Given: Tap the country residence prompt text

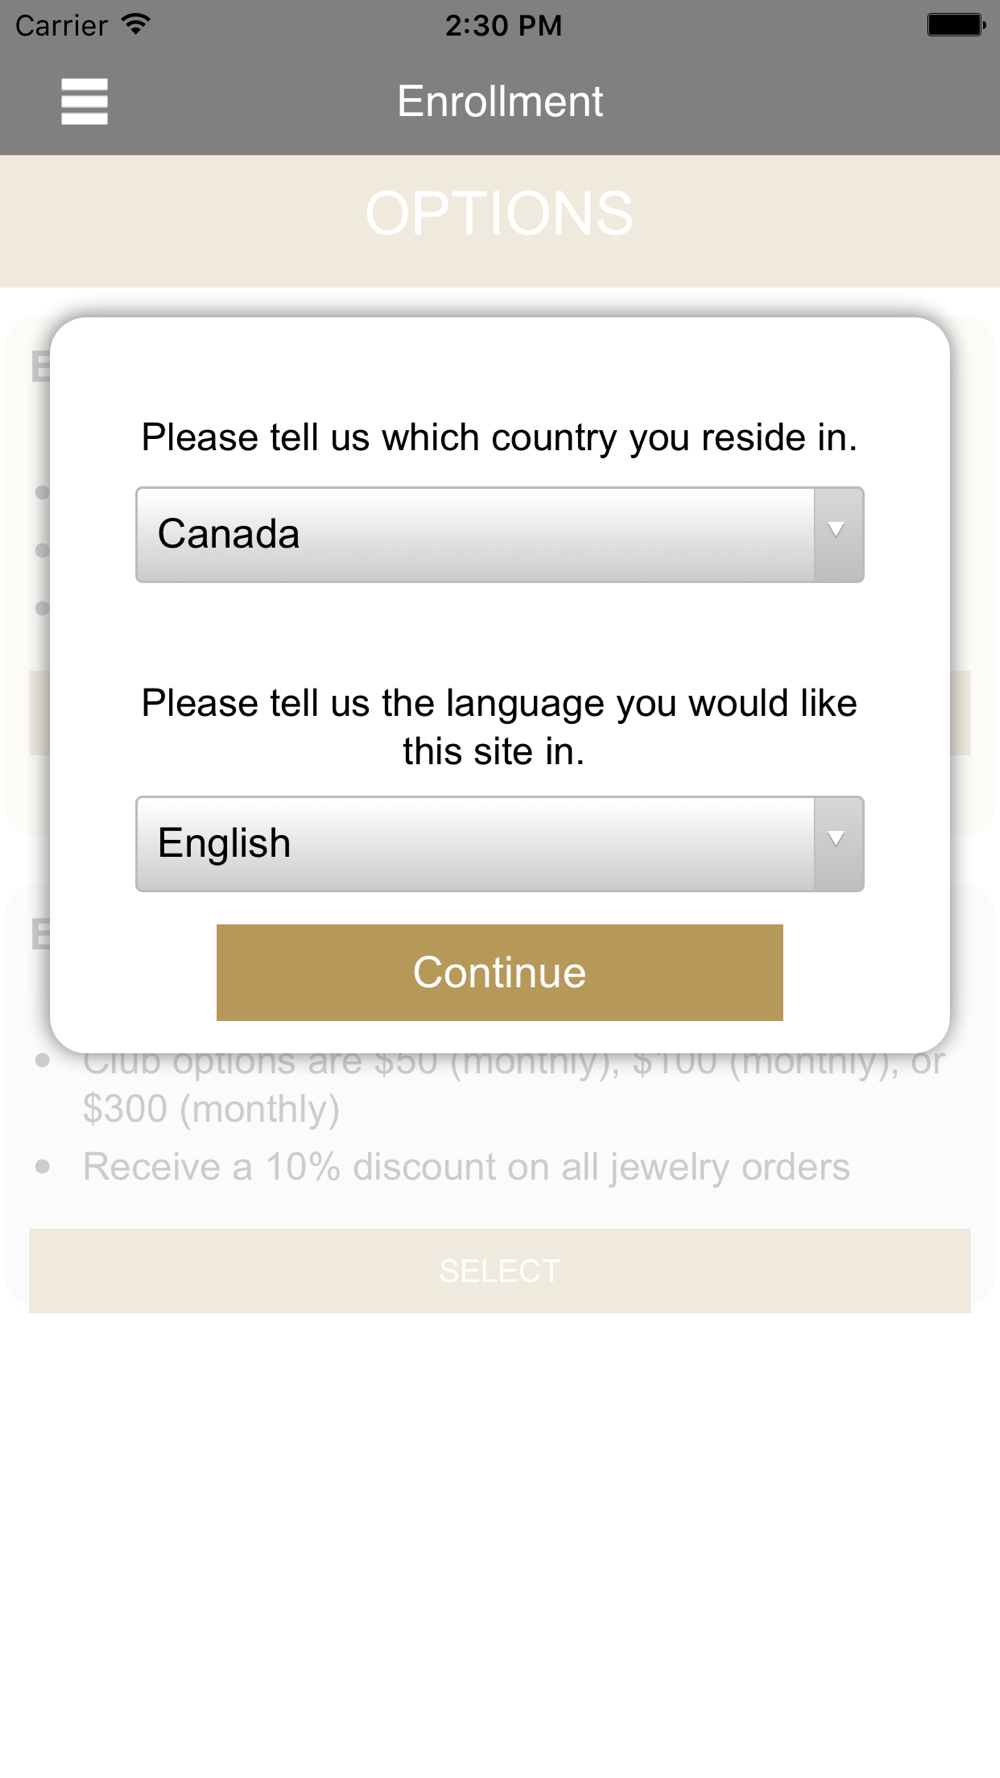Looking at the screenshot, I should tap(499, 438).
